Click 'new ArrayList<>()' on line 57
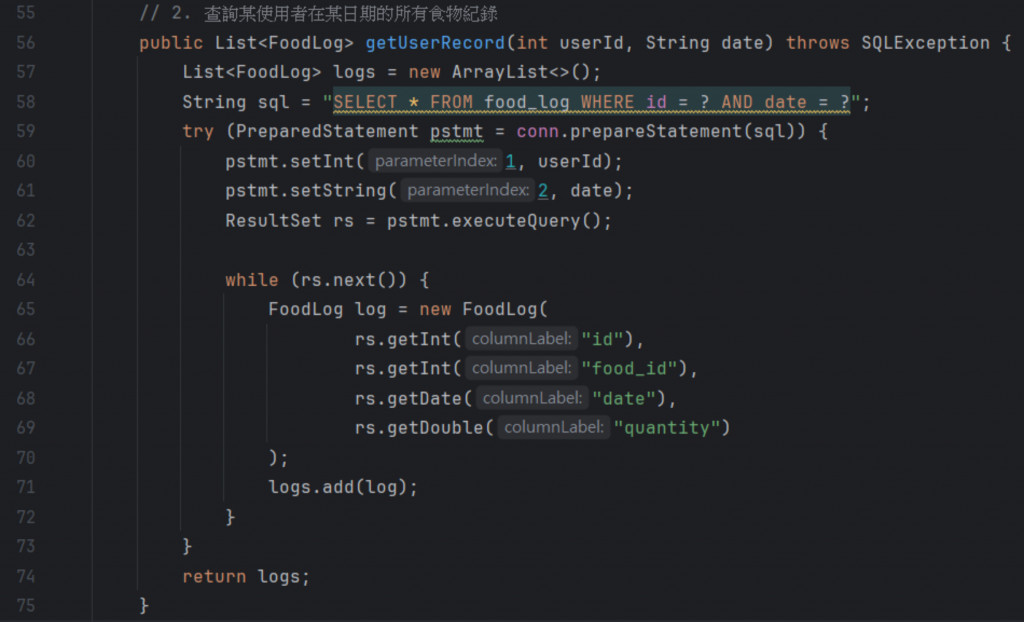The image size is (1024, 622). pyautogui.click(x=499, y=72)
